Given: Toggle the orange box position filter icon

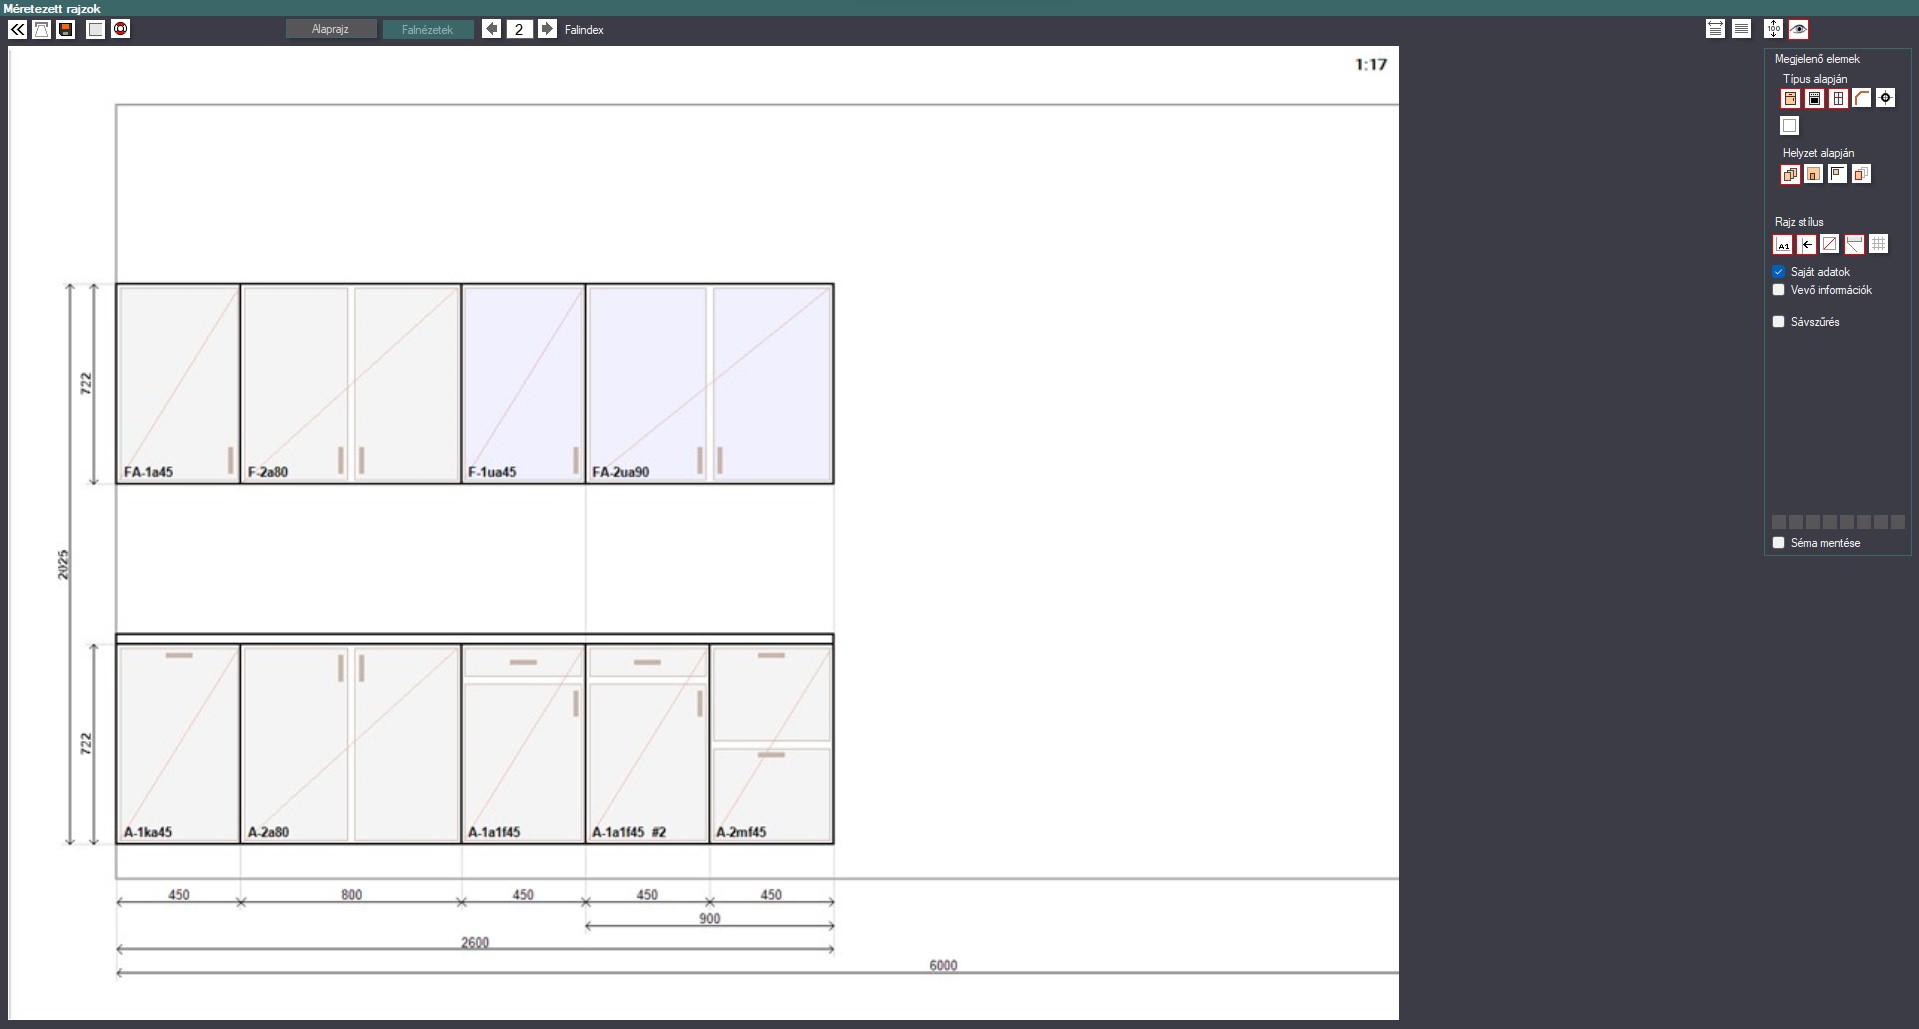Looking at the screenshot, I should 1814,174.
